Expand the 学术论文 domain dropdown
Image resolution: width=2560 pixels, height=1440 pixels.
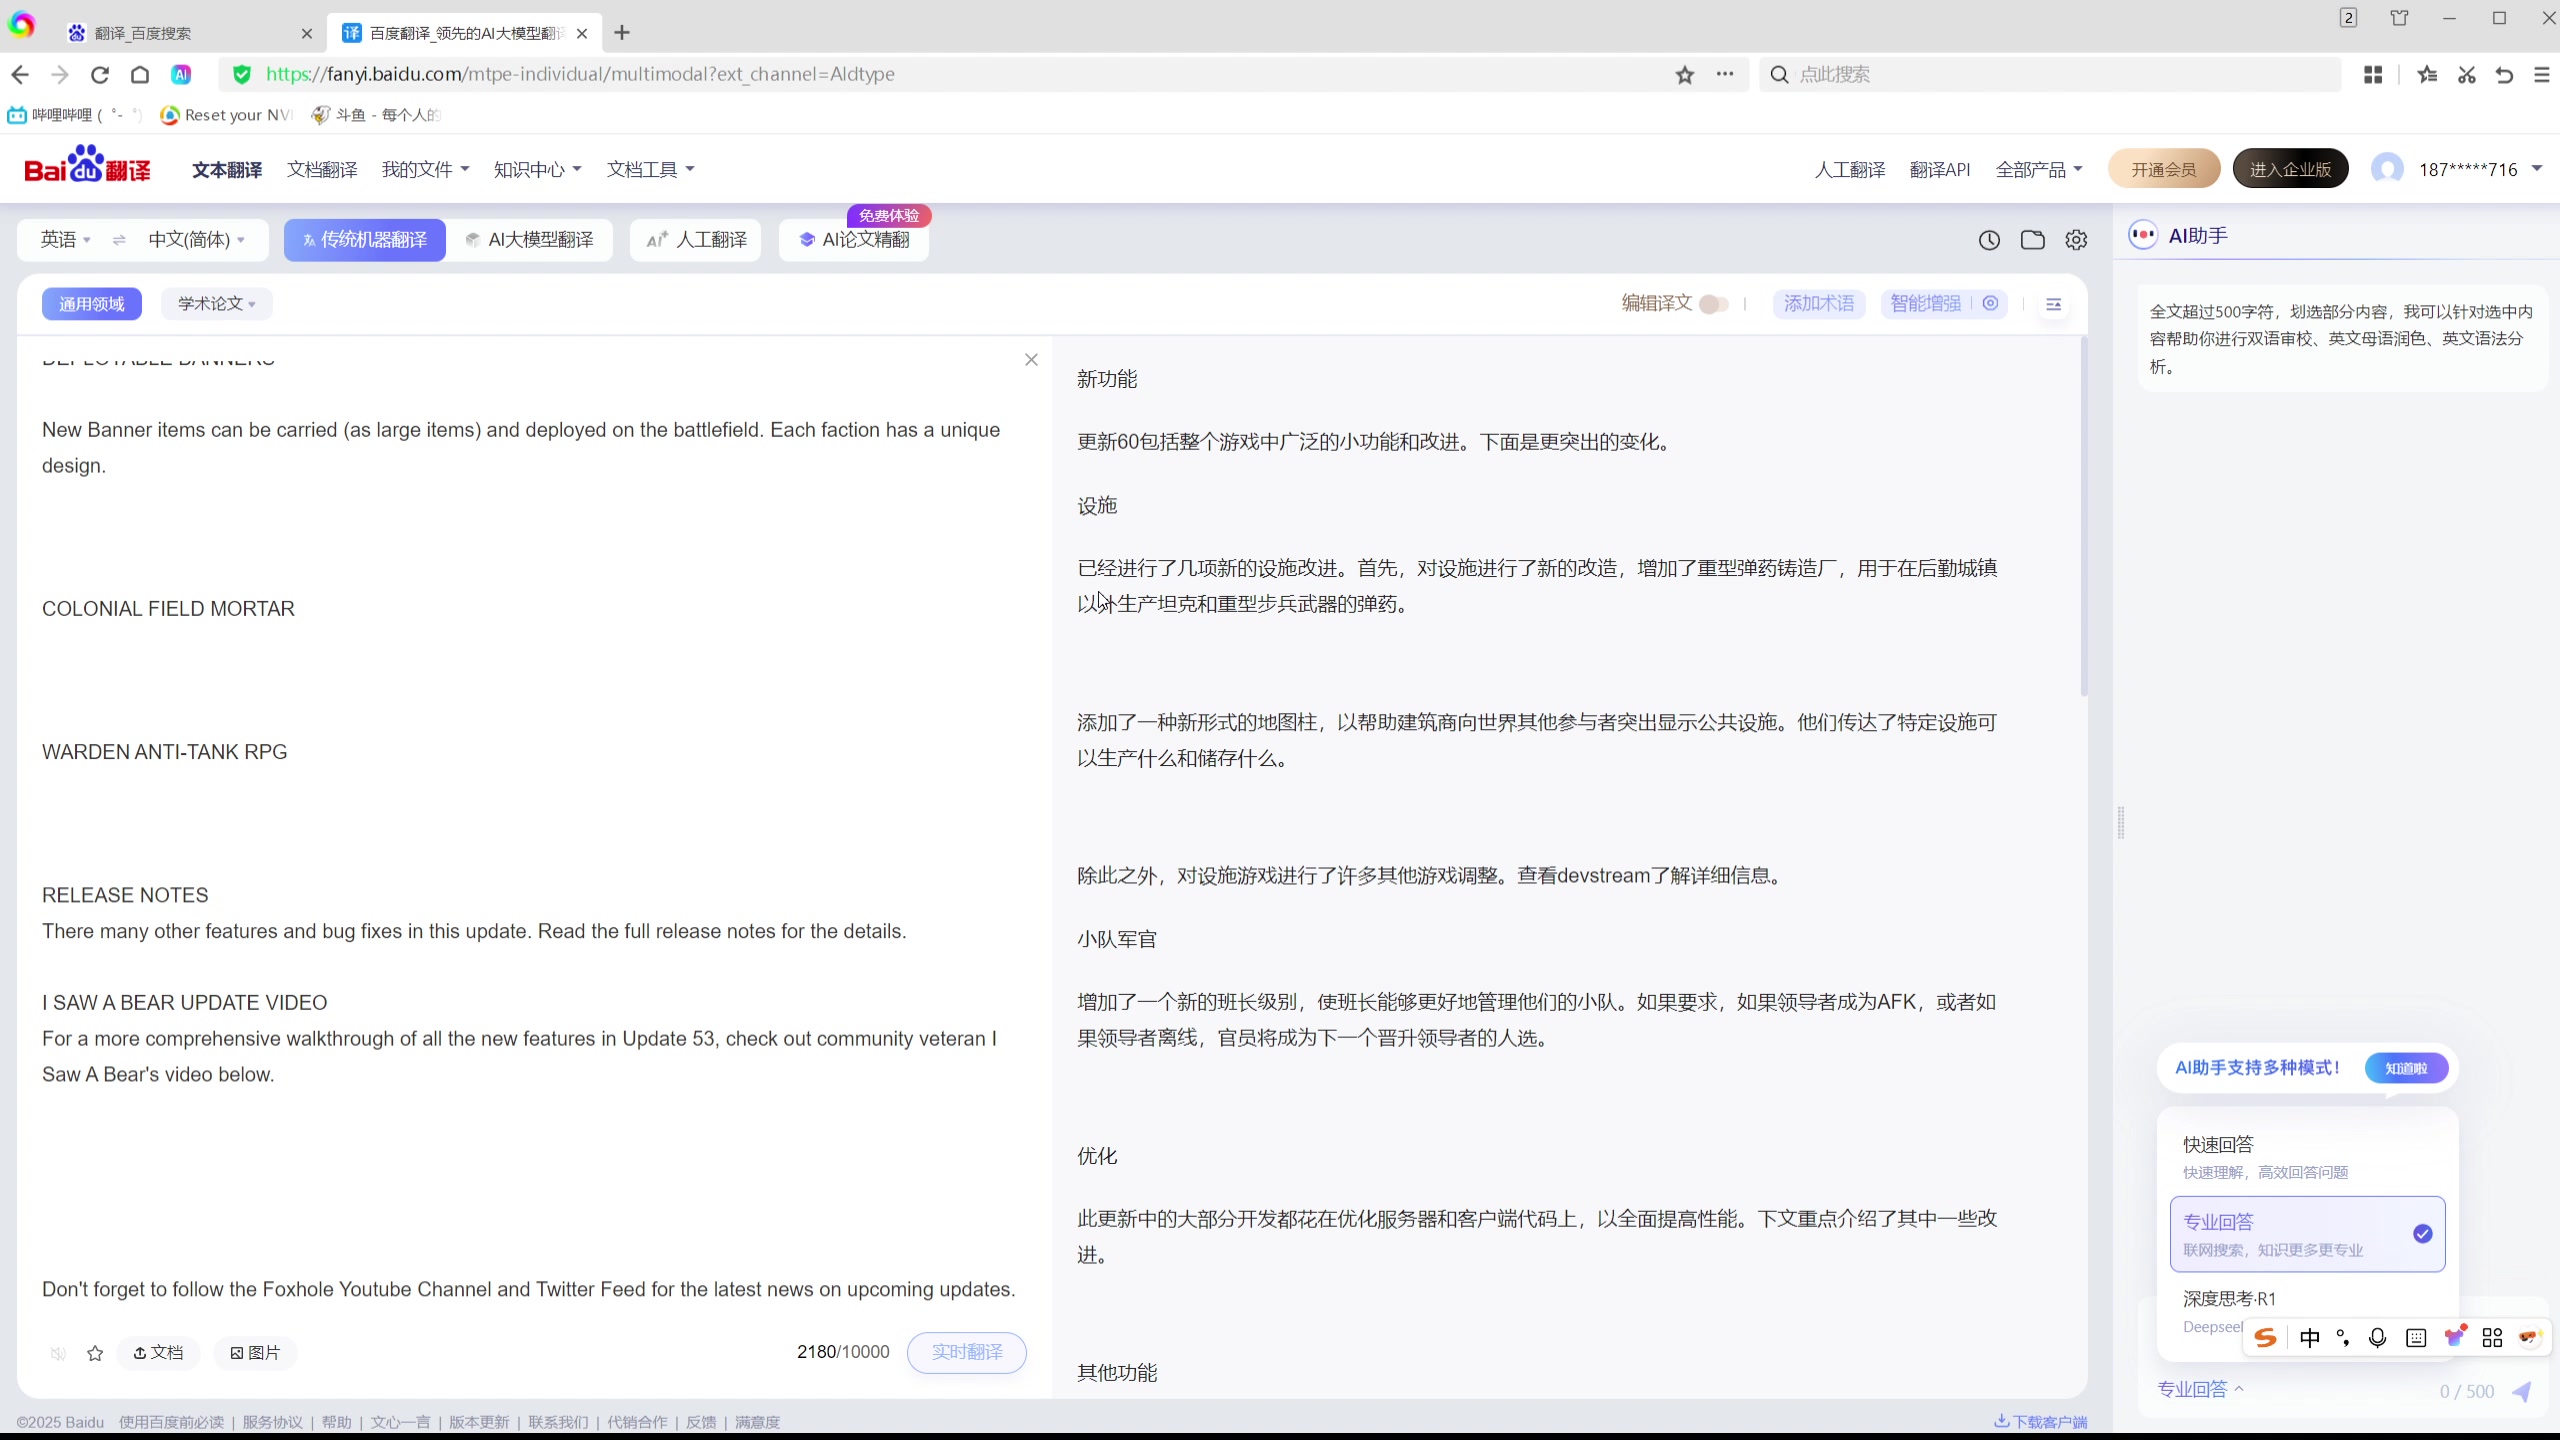pos(216,304)
